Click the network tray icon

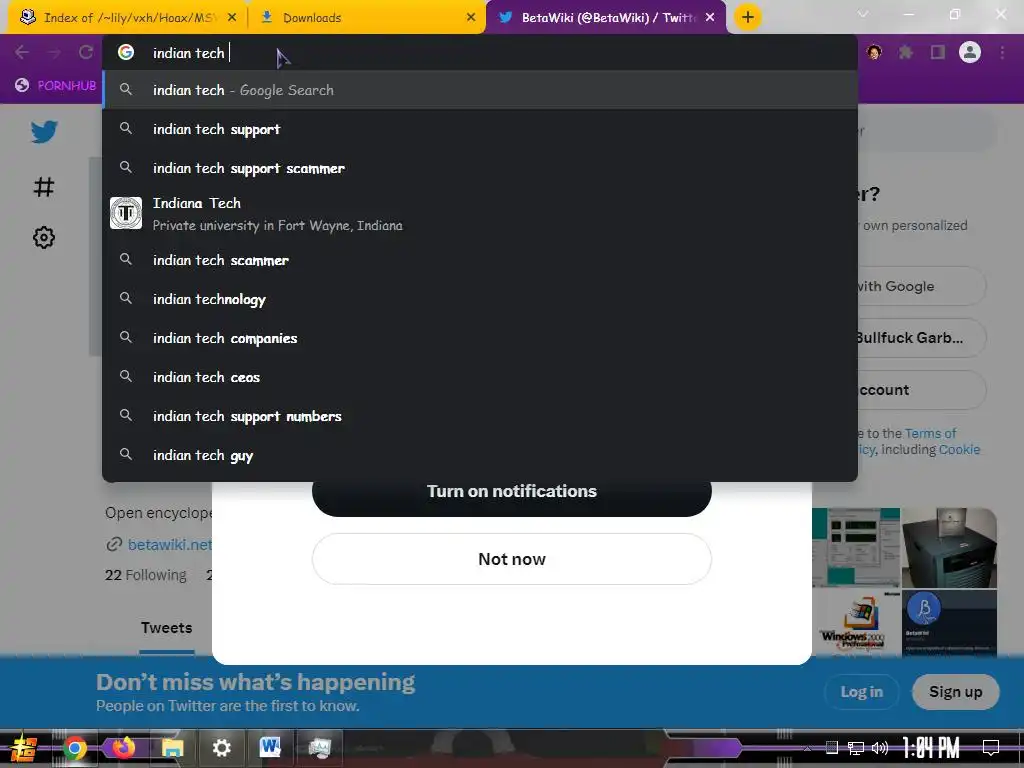coord(856,748)
